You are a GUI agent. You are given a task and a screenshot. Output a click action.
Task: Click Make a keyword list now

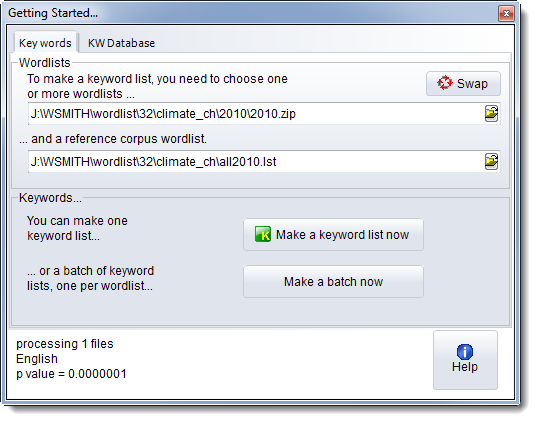(333, 235)
